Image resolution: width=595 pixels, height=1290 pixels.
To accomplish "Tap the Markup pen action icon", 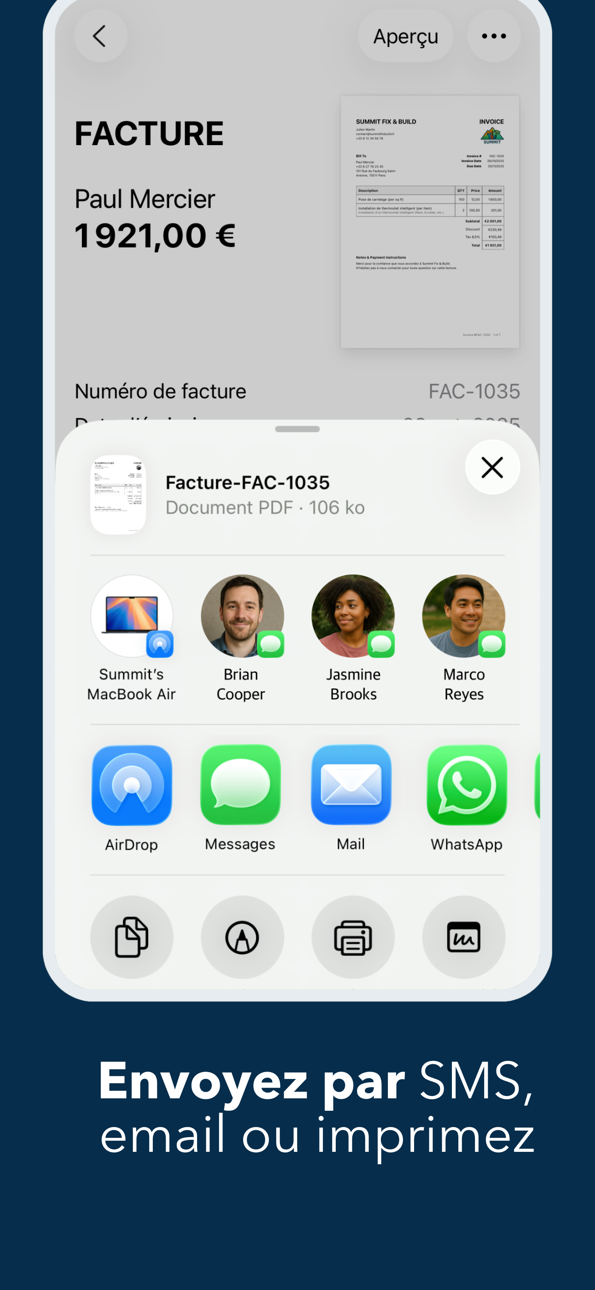I will [x=242, y=937].
